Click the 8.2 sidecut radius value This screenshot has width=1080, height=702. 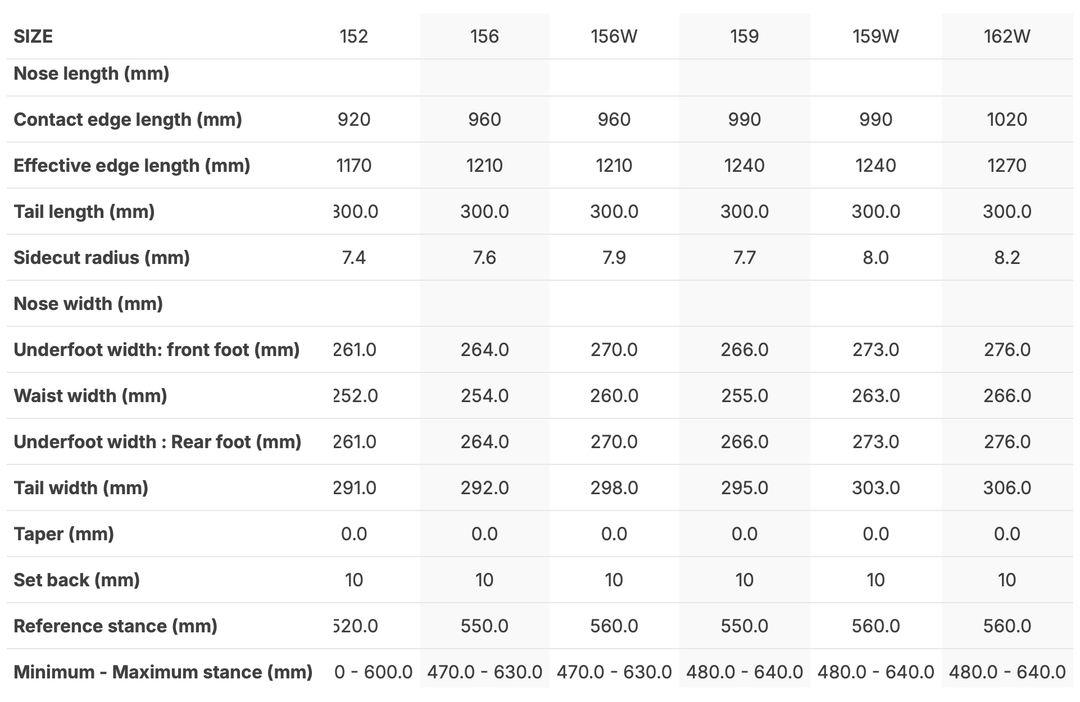click(x=1007, y=257)
